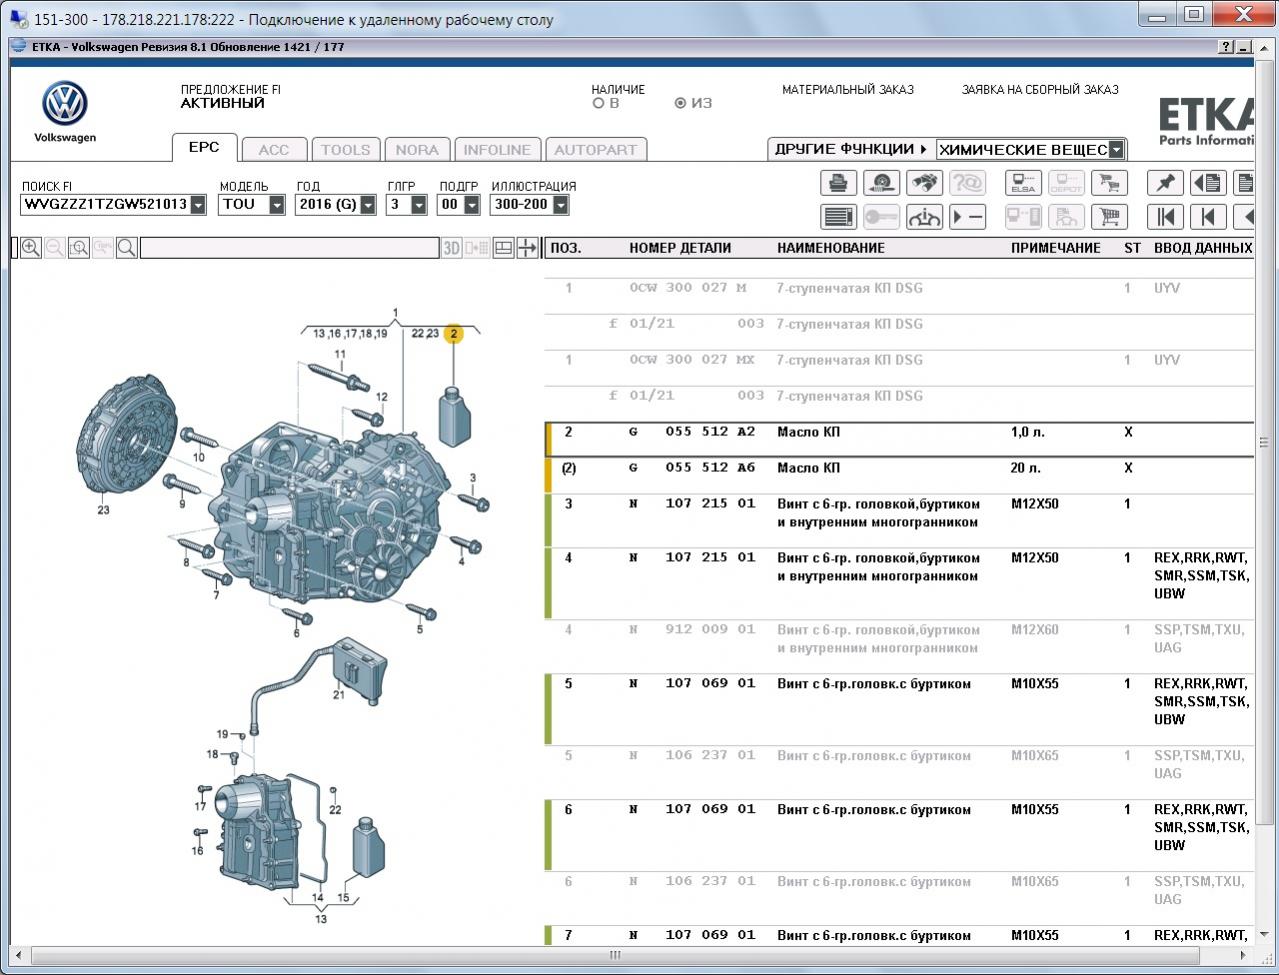The image size is (1279, 975).
Task: Select the 'ИЗ' availability radio button
Action: [680, 103]
